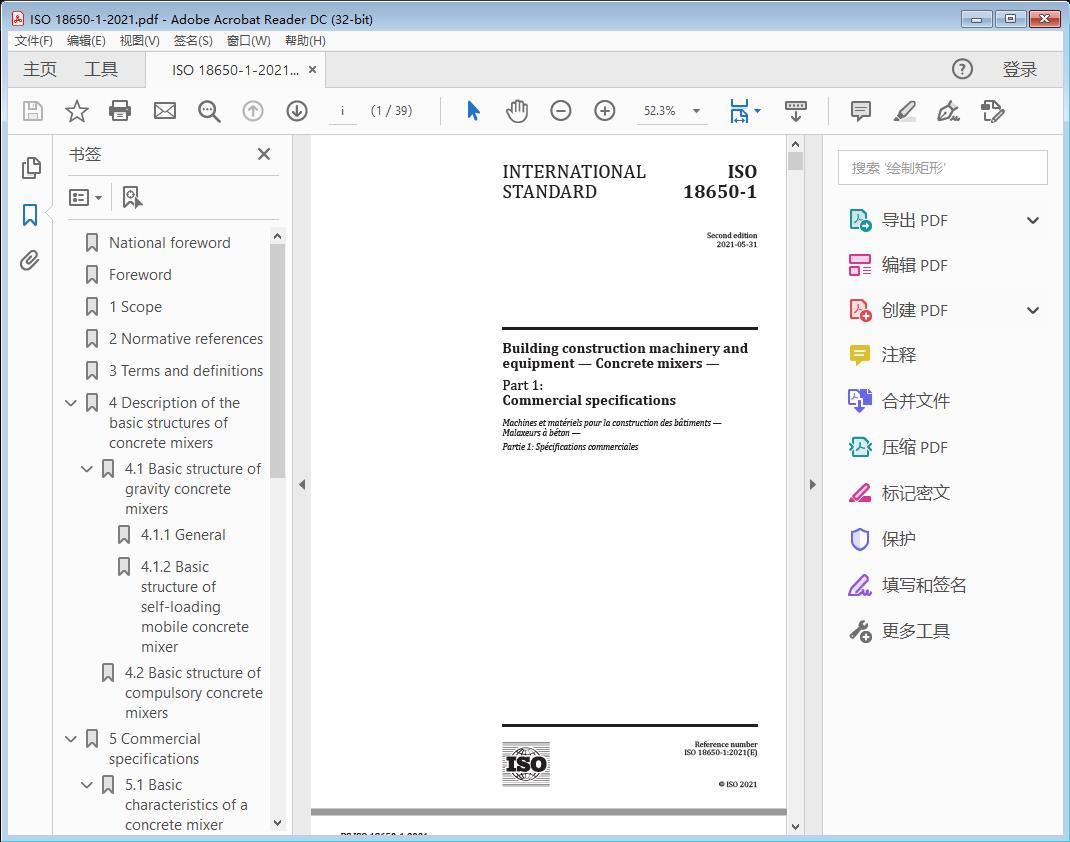Toggle the scrolling page display mode
This screenshot has height=842, width=1070.
[796, 111]
